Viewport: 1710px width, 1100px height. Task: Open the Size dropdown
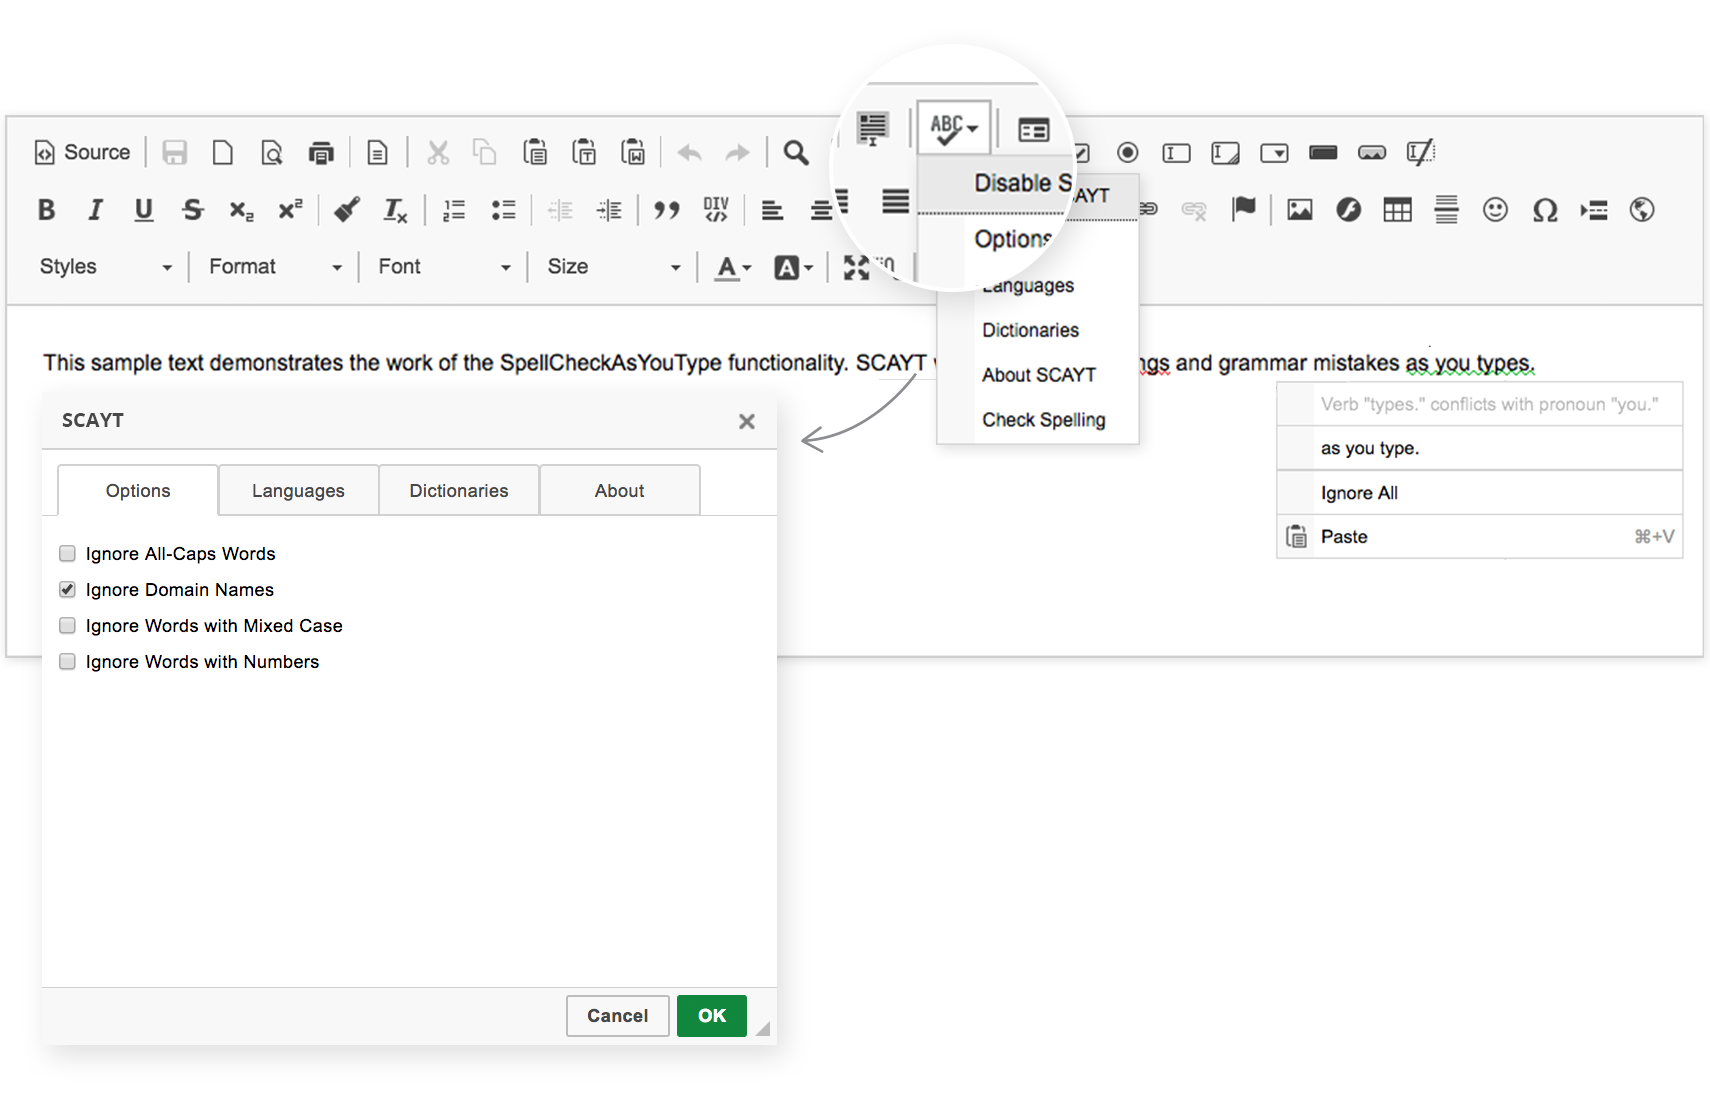[613, 267]
